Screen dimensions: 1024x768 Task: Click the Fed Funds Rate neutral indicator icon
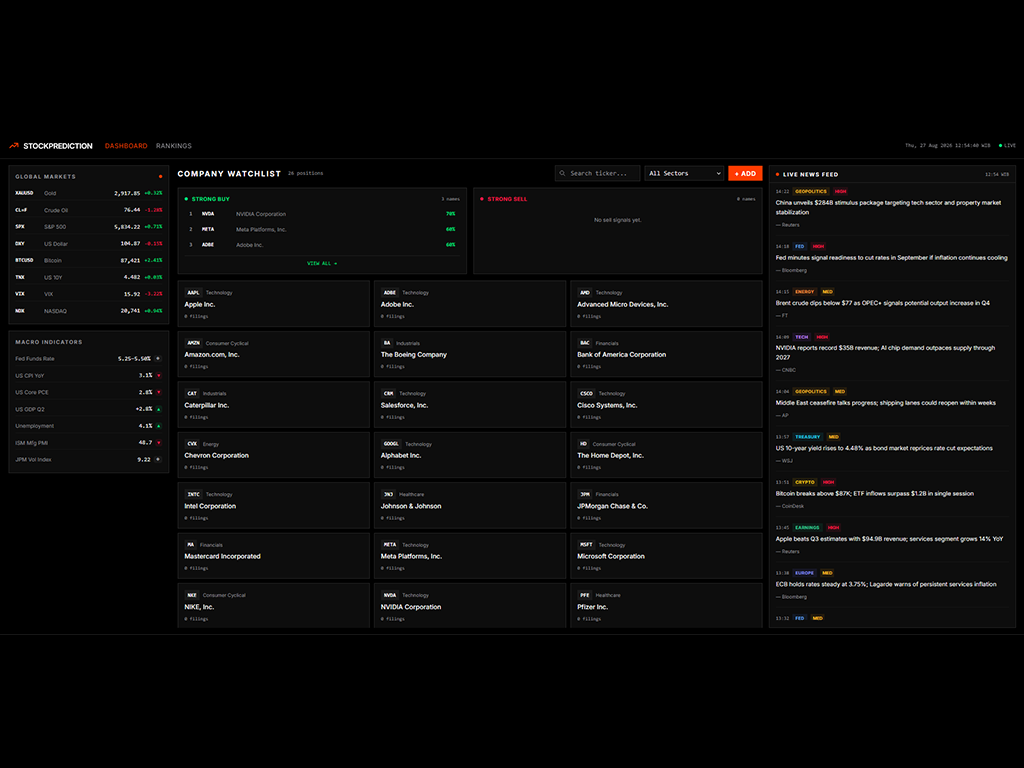[x=158, y=359]
